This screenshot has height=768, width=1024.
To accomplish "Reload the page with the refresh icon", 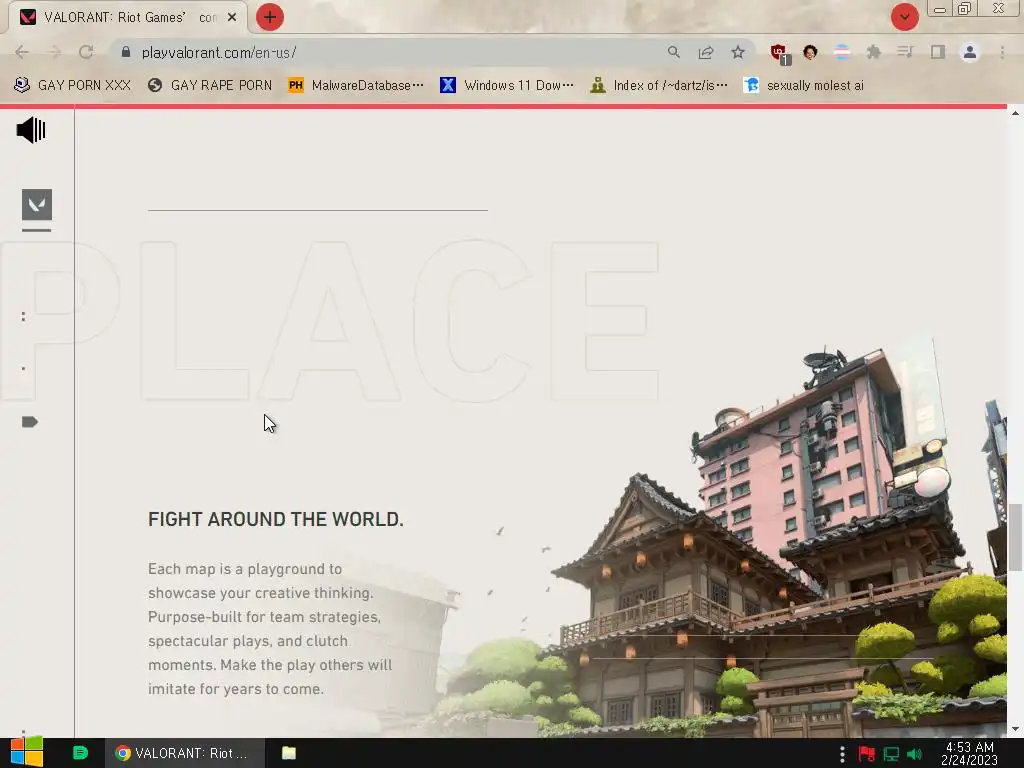I will point(86,52).
